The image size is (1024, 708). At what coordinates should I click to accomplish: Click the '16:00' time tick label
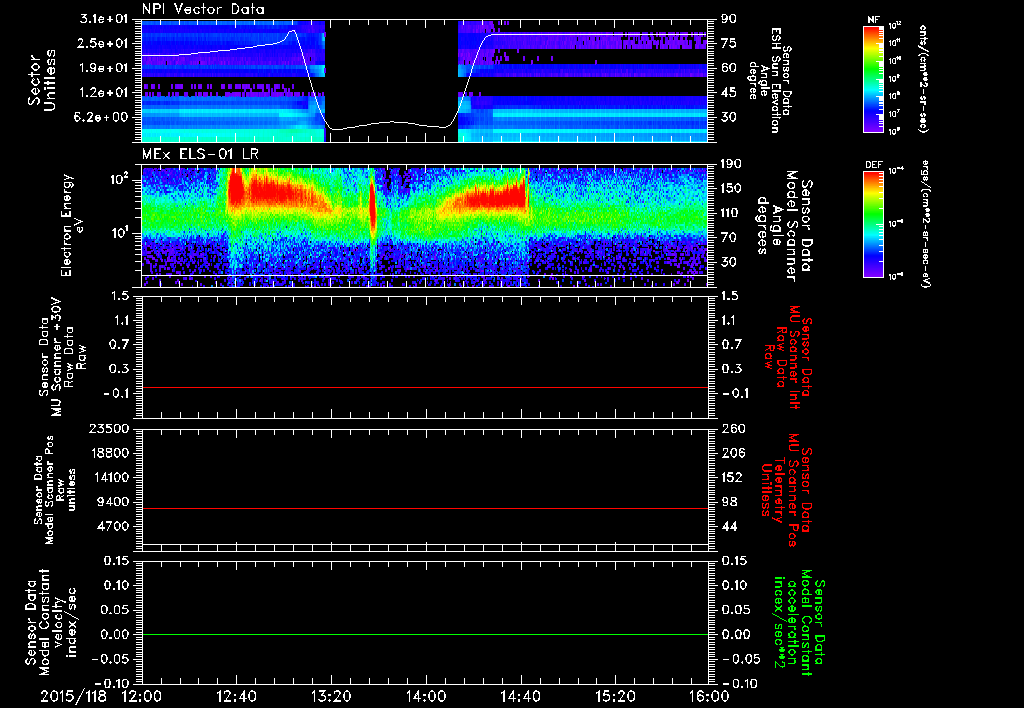709,696
